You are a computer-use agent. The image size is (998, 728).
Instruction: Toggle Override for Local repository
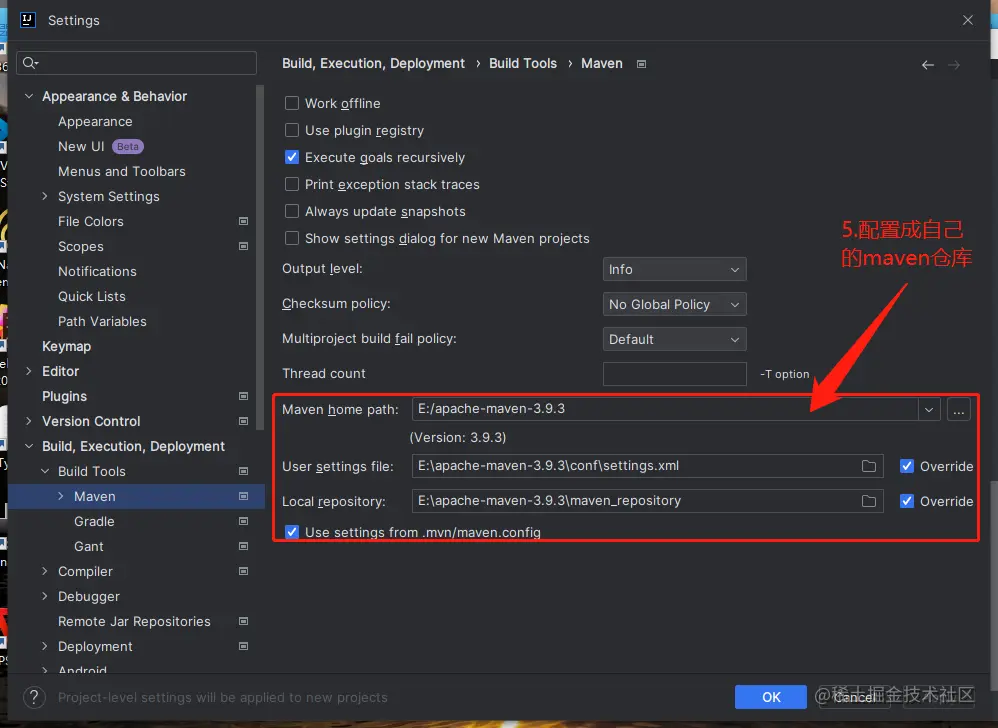coord(907,501)
